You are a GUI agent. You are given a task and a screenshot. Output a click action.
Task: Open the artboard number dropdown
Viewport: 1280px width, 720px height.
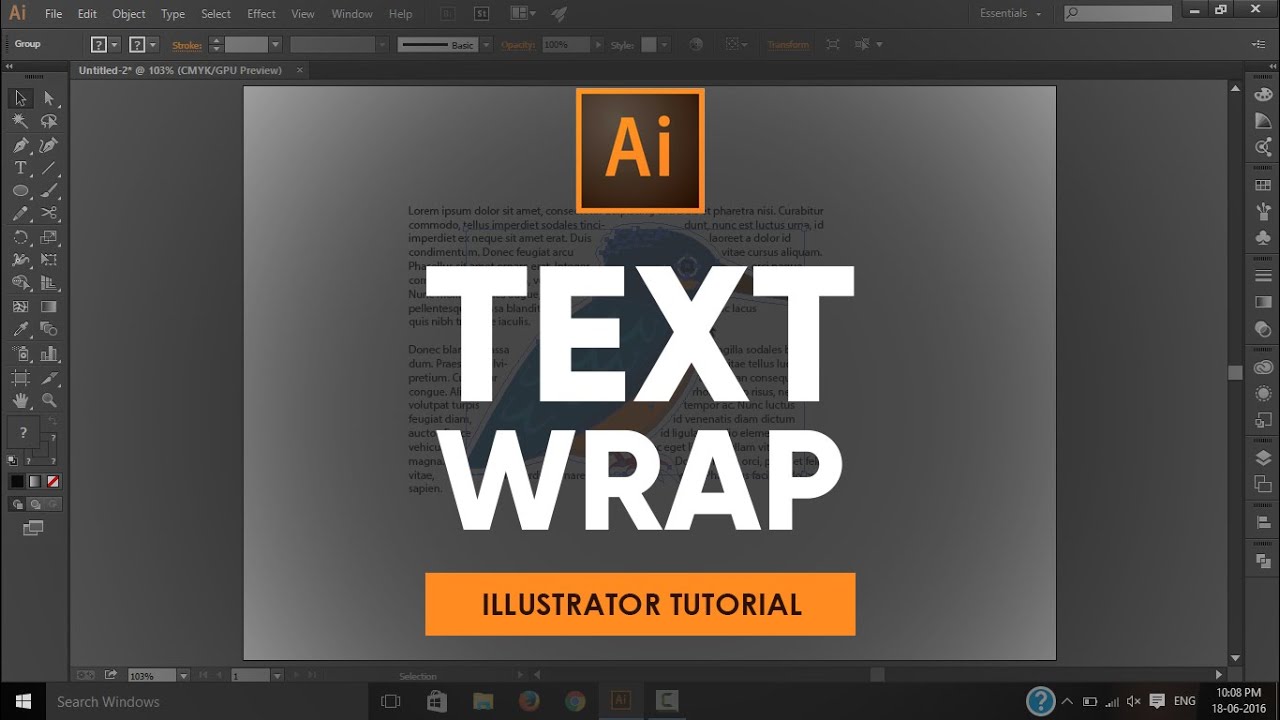[278, 676]
